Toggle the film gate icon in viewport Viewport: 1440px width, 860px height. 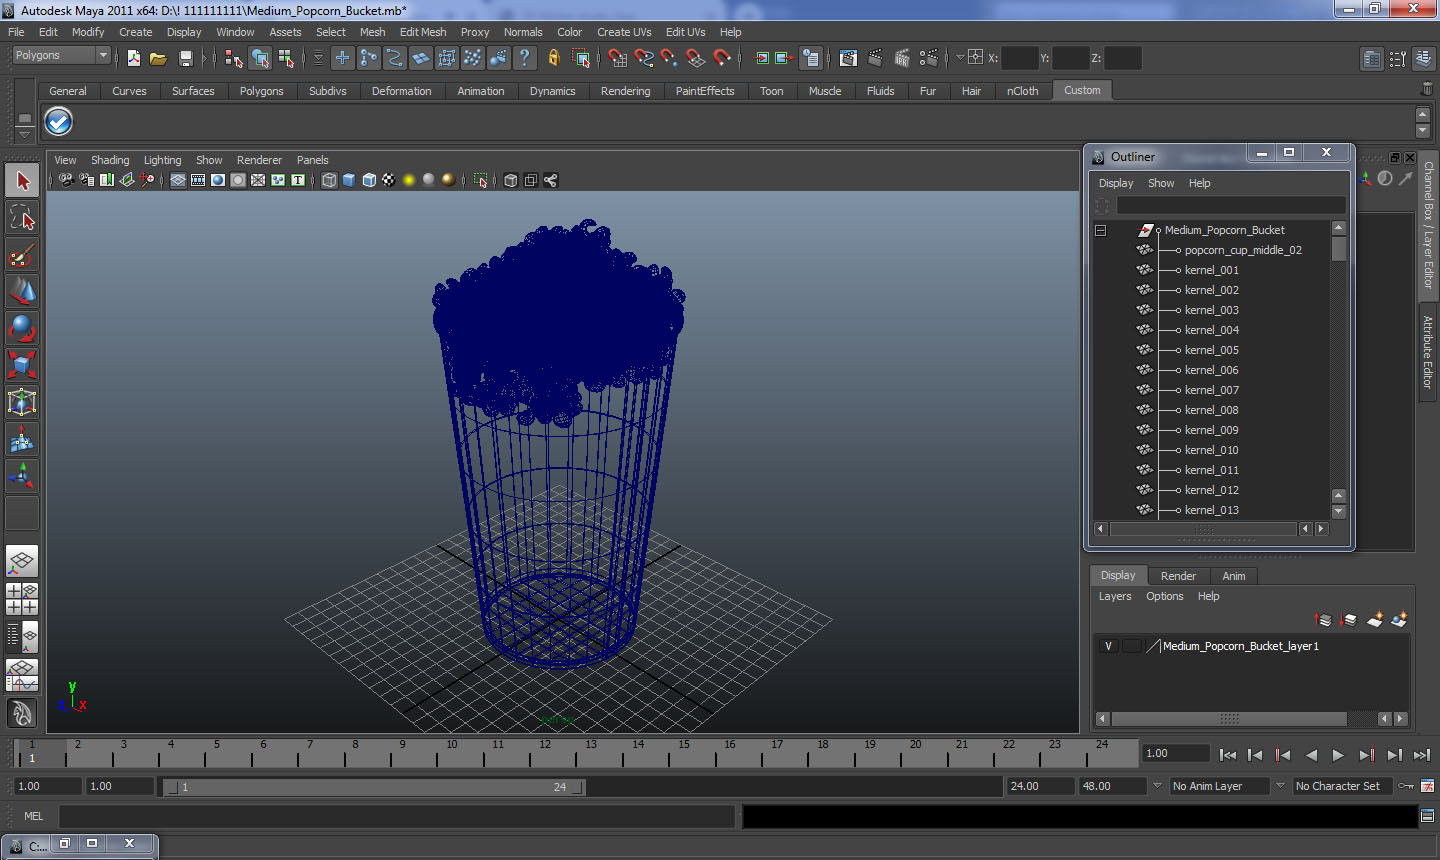tap(198, 180)
